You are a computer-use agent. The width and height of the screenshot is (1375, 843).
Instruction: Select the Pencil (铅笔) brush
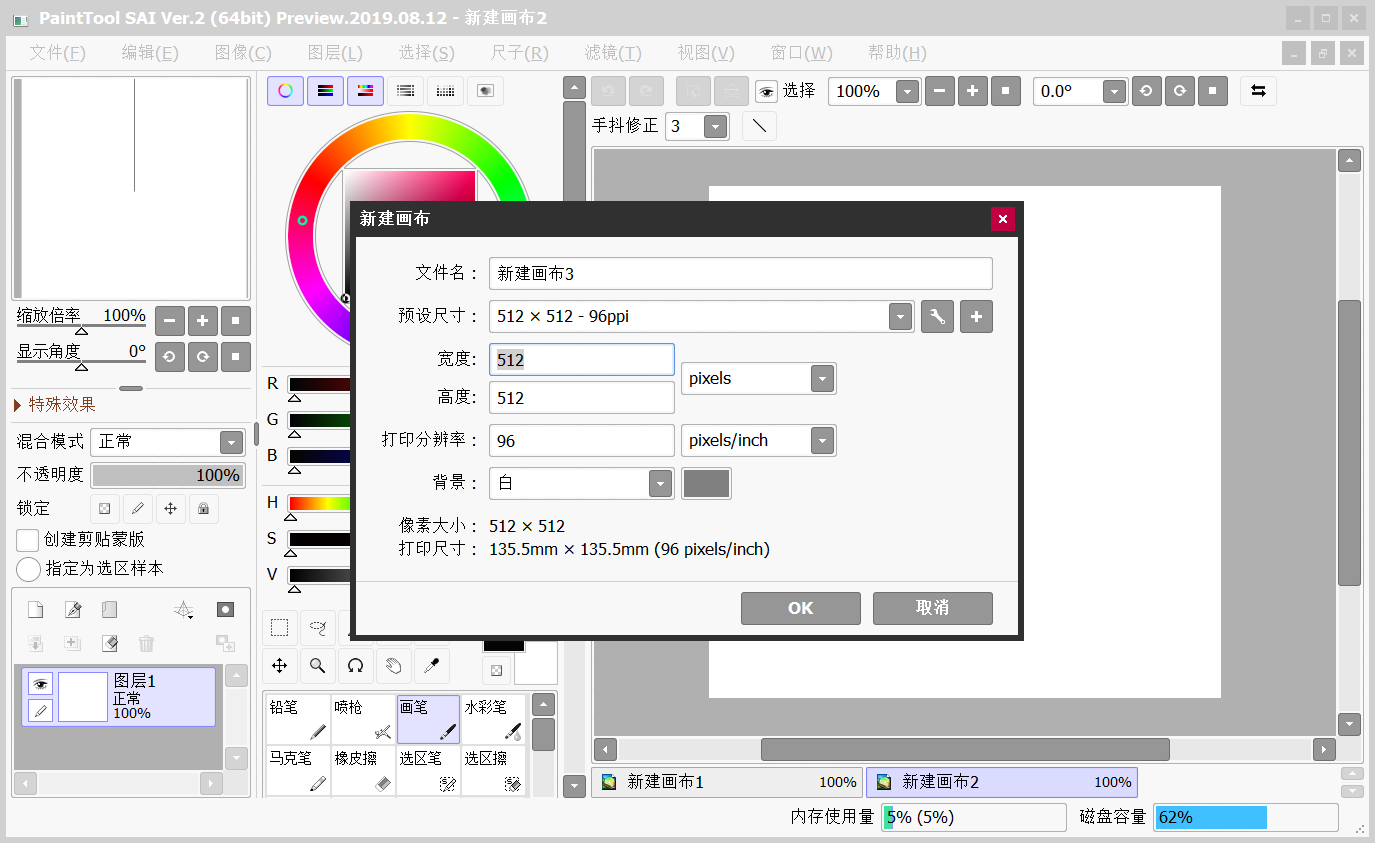tap(298, 720)
